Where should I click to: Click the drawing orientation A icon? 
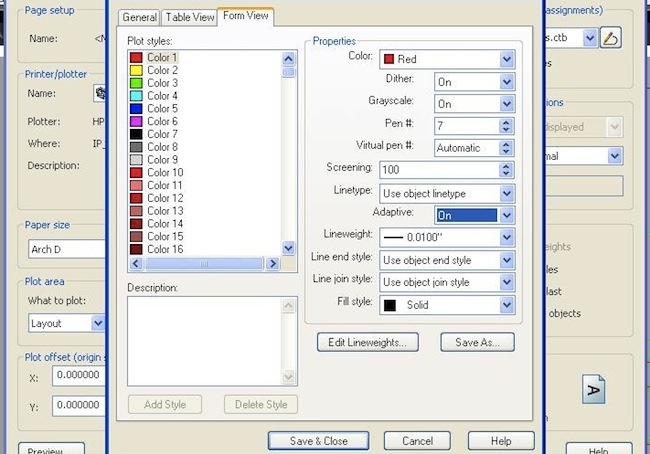click(x=594, y=388)
